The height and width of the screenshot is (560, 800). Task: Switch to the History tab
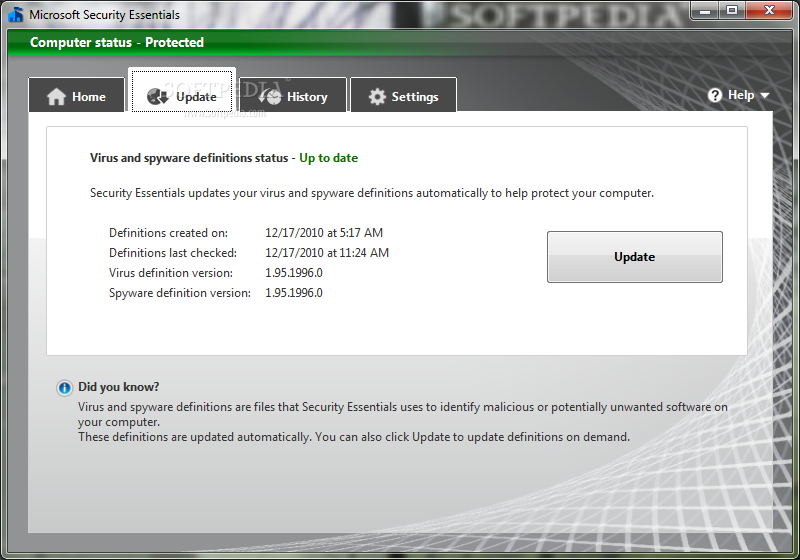click(293, 95)
